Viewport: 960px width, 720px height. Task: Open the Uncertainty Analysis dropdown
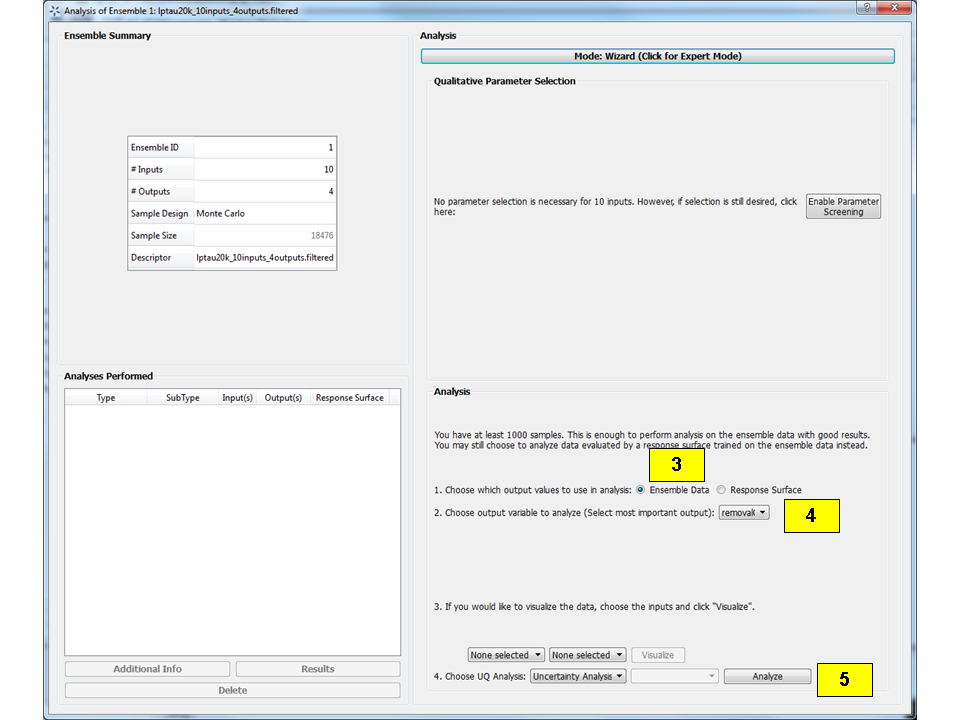(577, 675)
